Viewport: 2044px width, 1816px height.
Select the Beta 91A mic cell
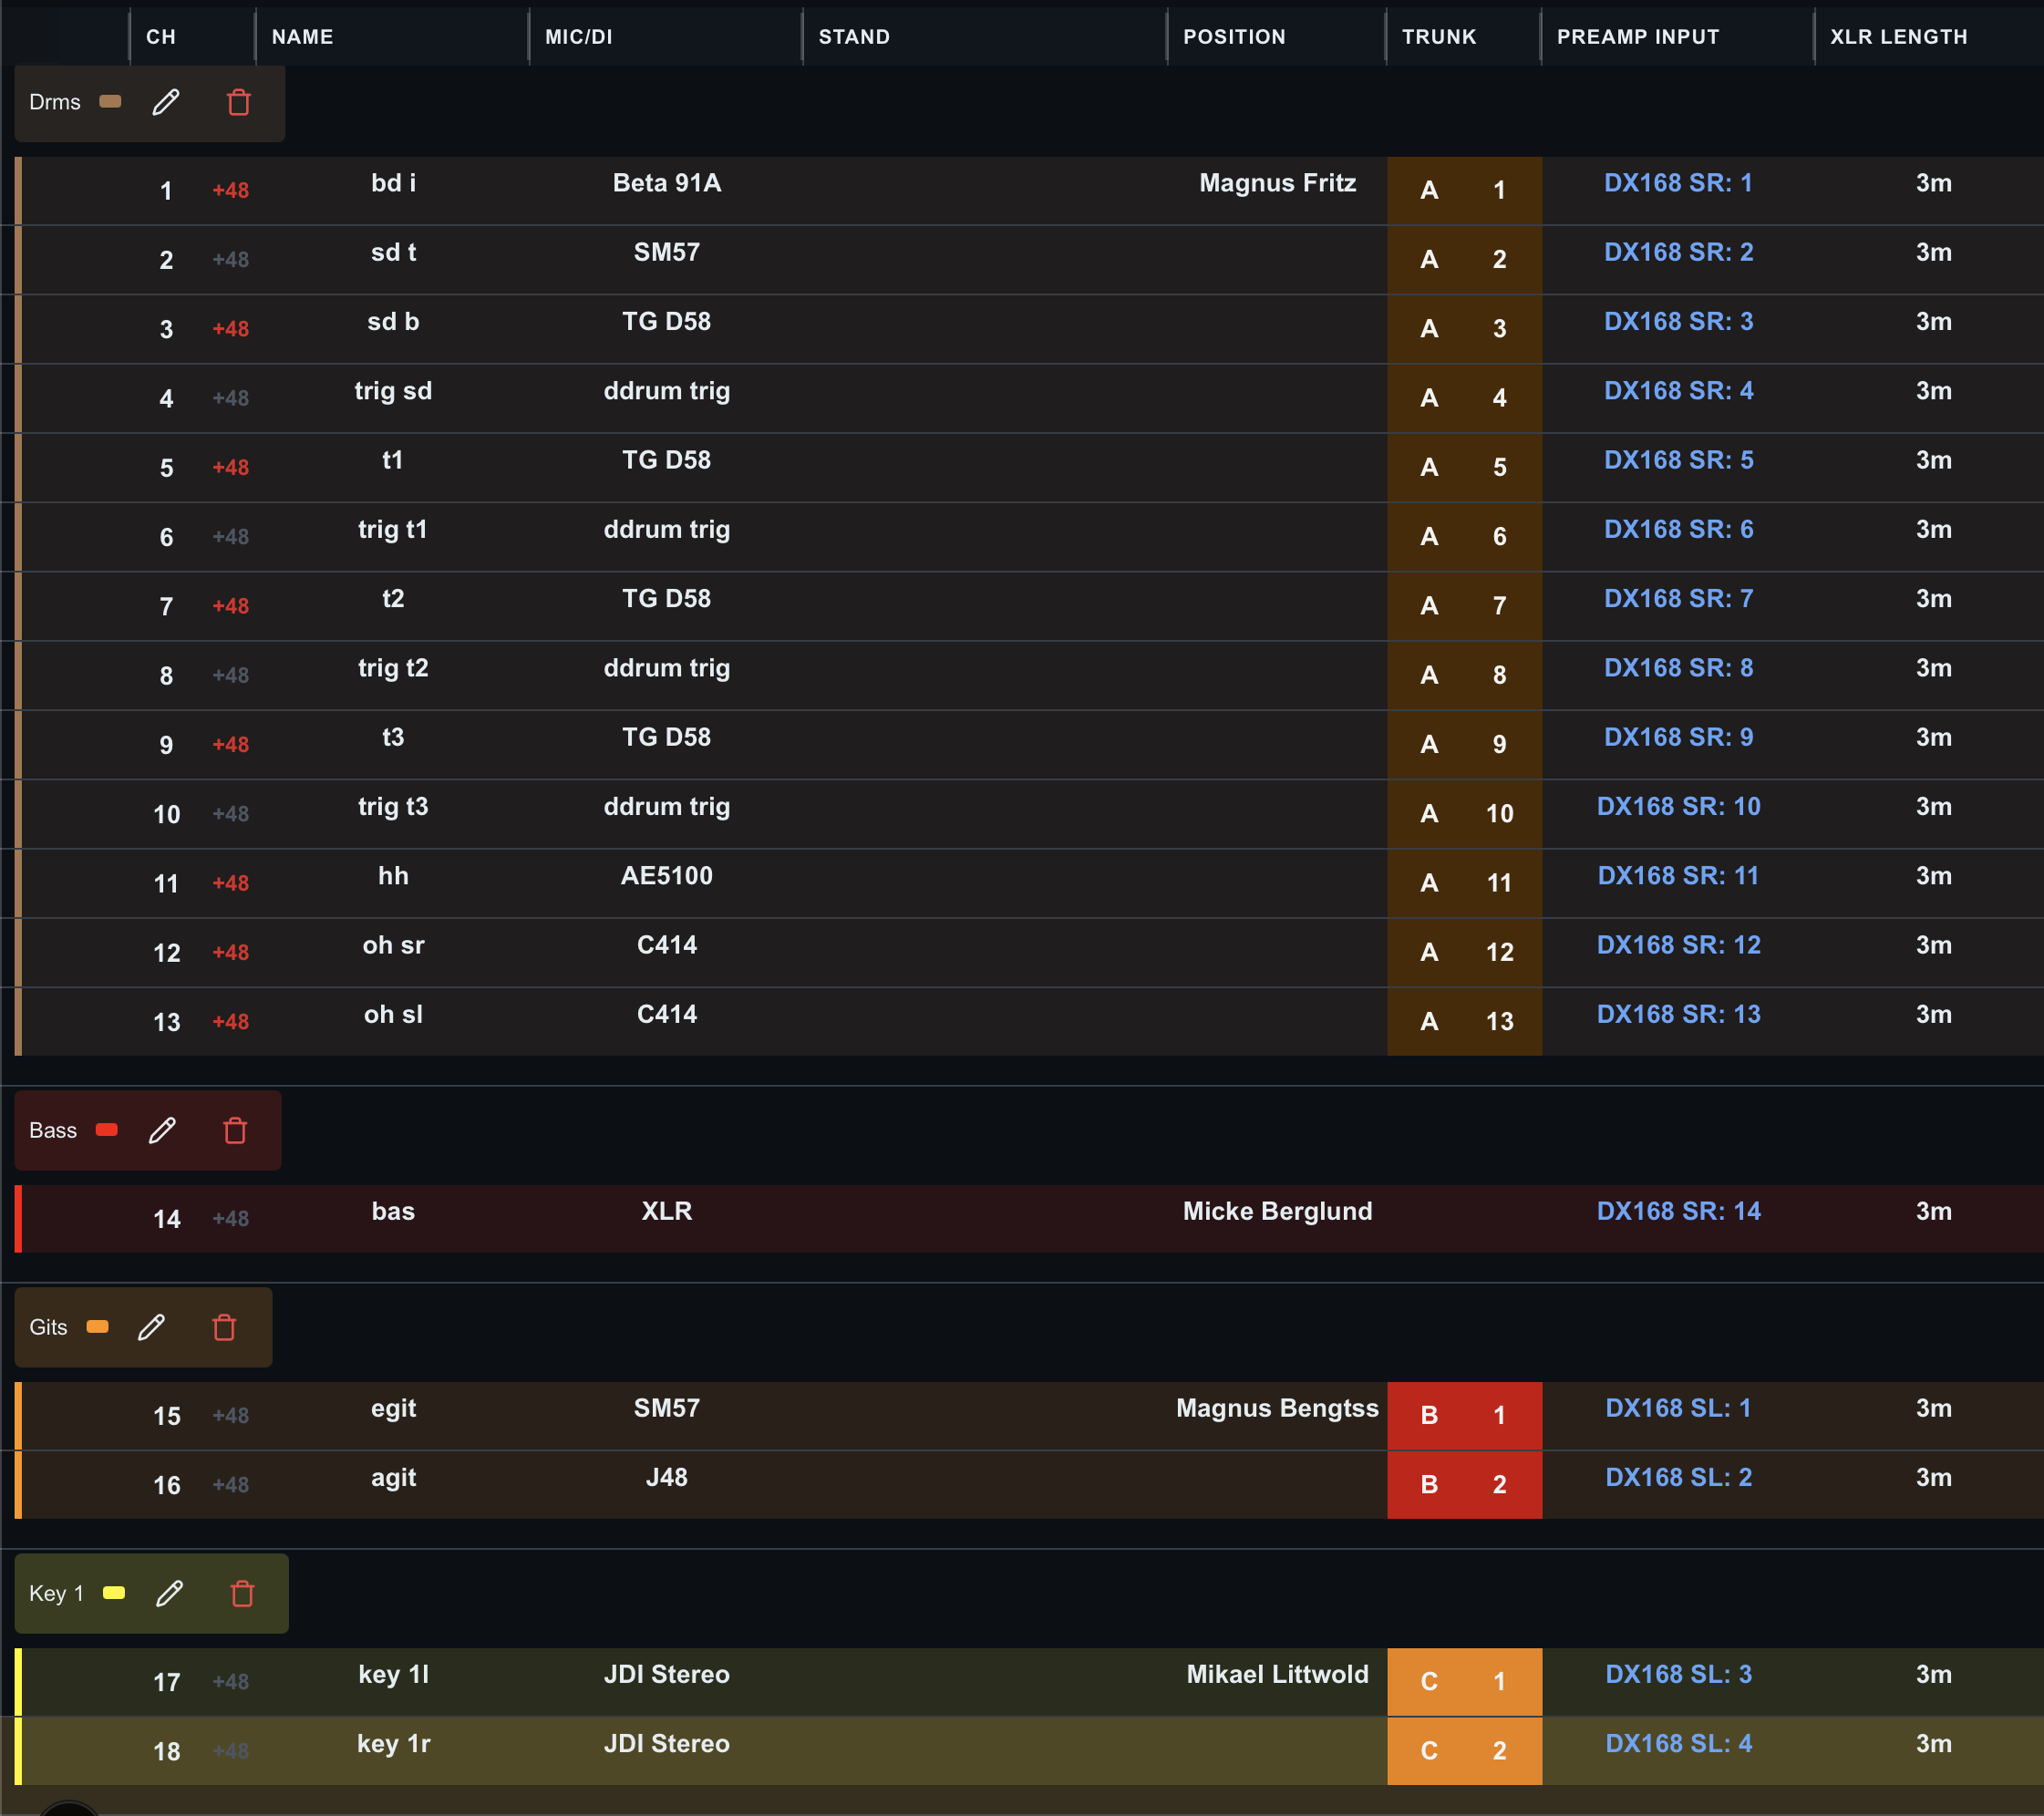pyautogui.click(x=667, y=183)
